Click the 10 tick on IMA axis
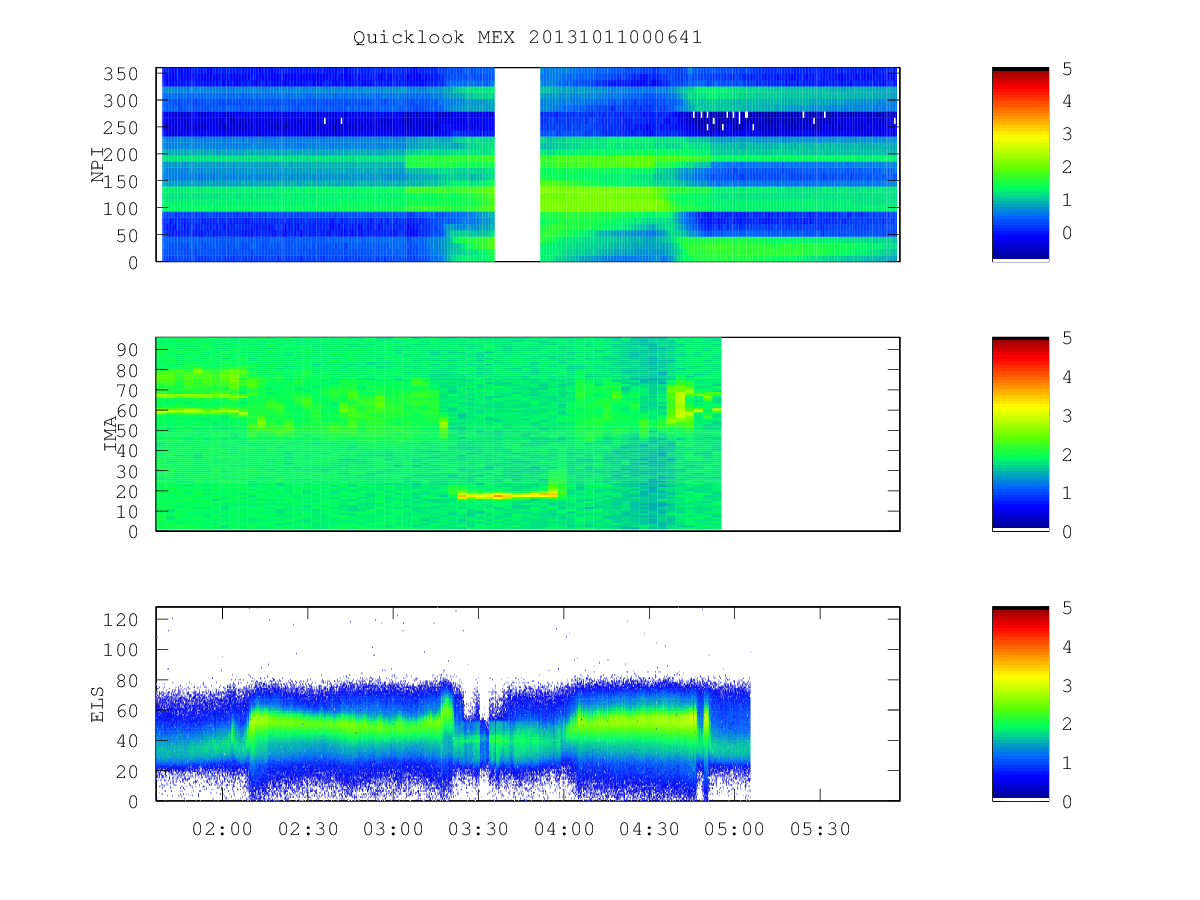 point(127,511)
